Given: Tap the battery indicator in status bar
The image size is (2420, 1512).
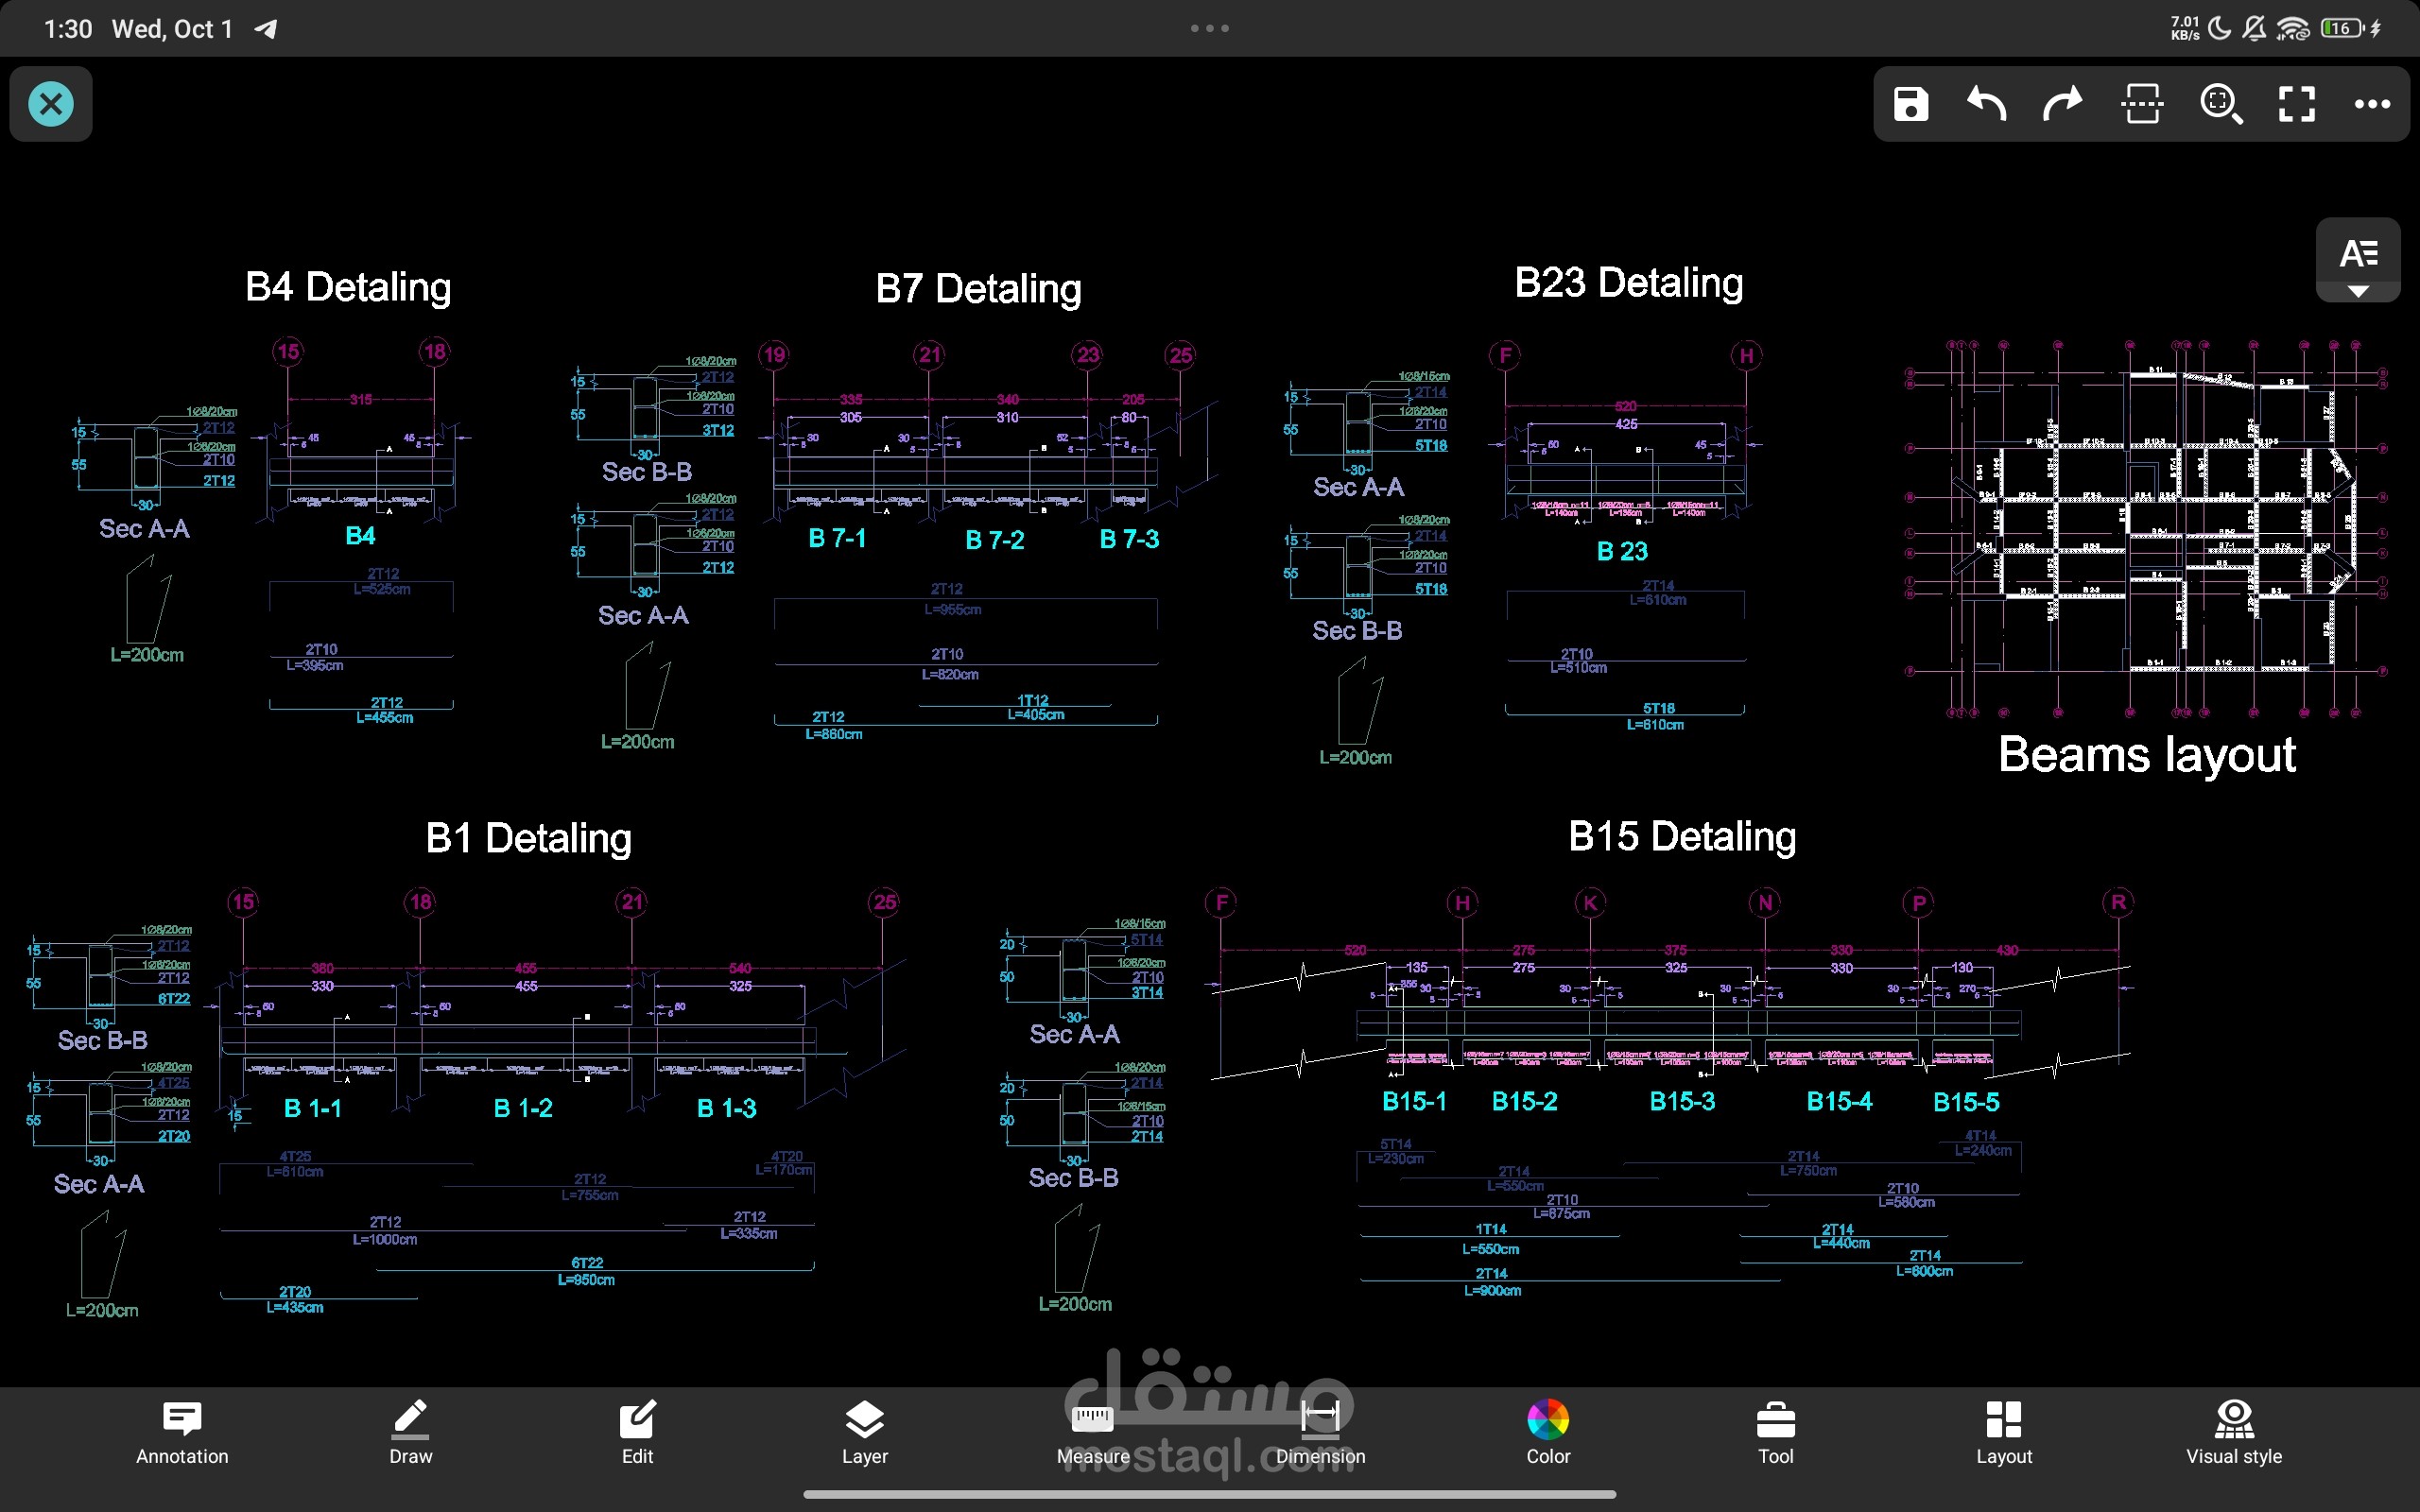Looking at the screenshot, I should (2341, 28).
